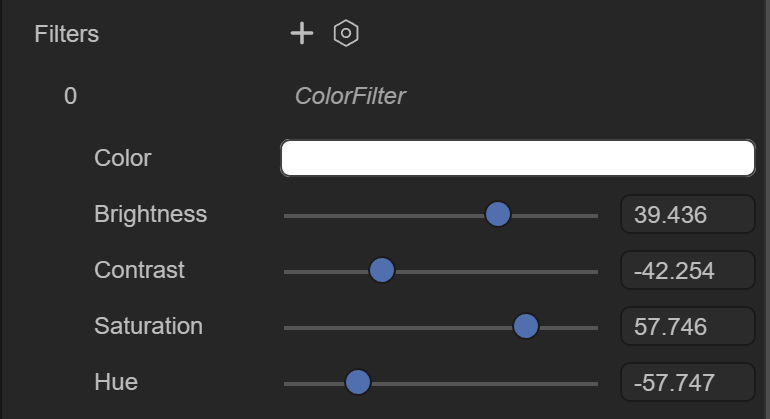Open the hexagon filter settings icon
770x419 pixels.
click(346, 33)
